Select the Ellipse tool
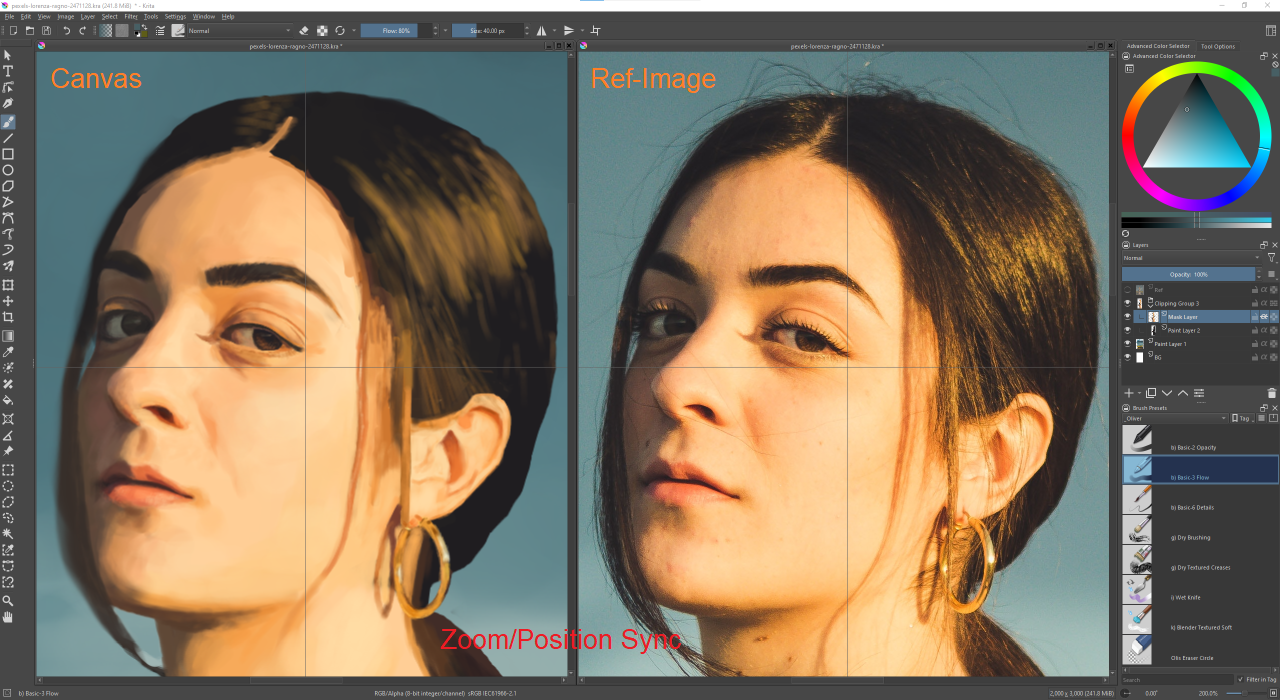This screenshot has width=1280, height=700. 8,169
